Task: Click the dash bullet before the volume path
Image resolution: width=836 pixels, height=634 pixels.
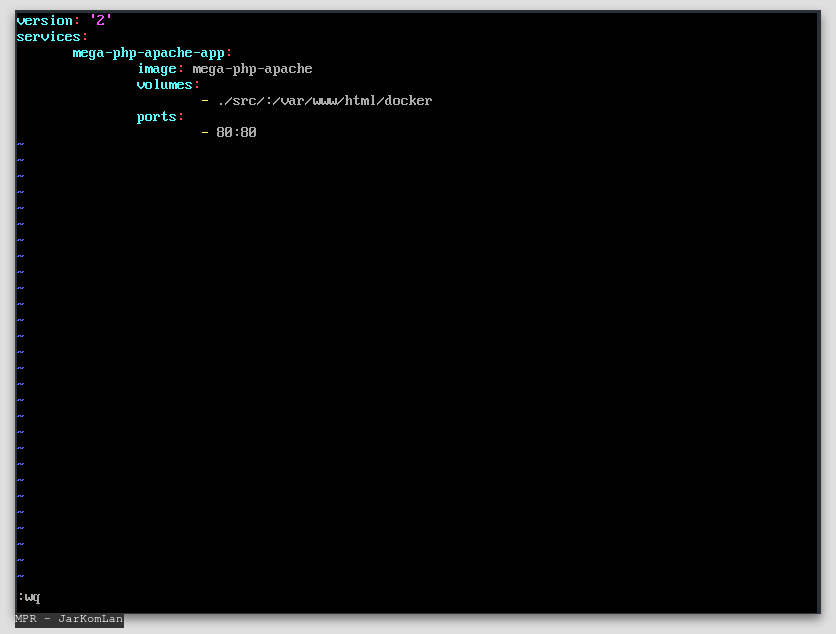Action: coord(204,100)
